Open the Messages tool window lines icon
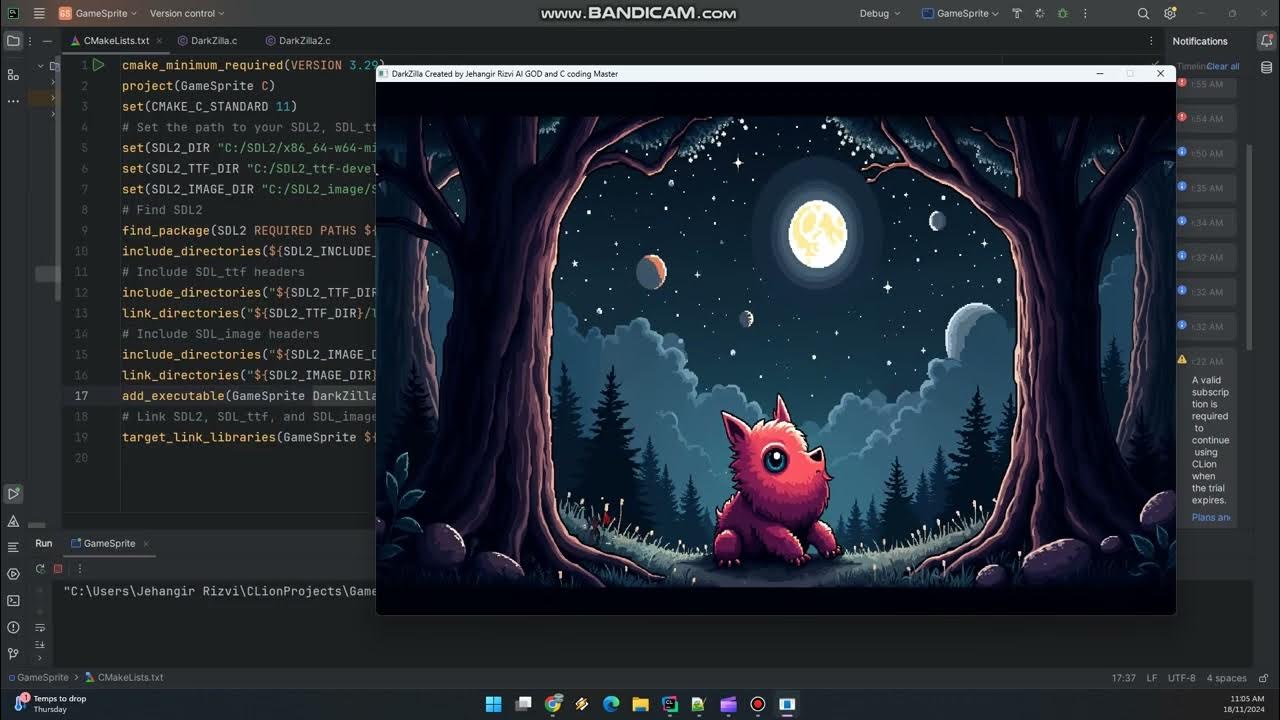 point(13,547)
